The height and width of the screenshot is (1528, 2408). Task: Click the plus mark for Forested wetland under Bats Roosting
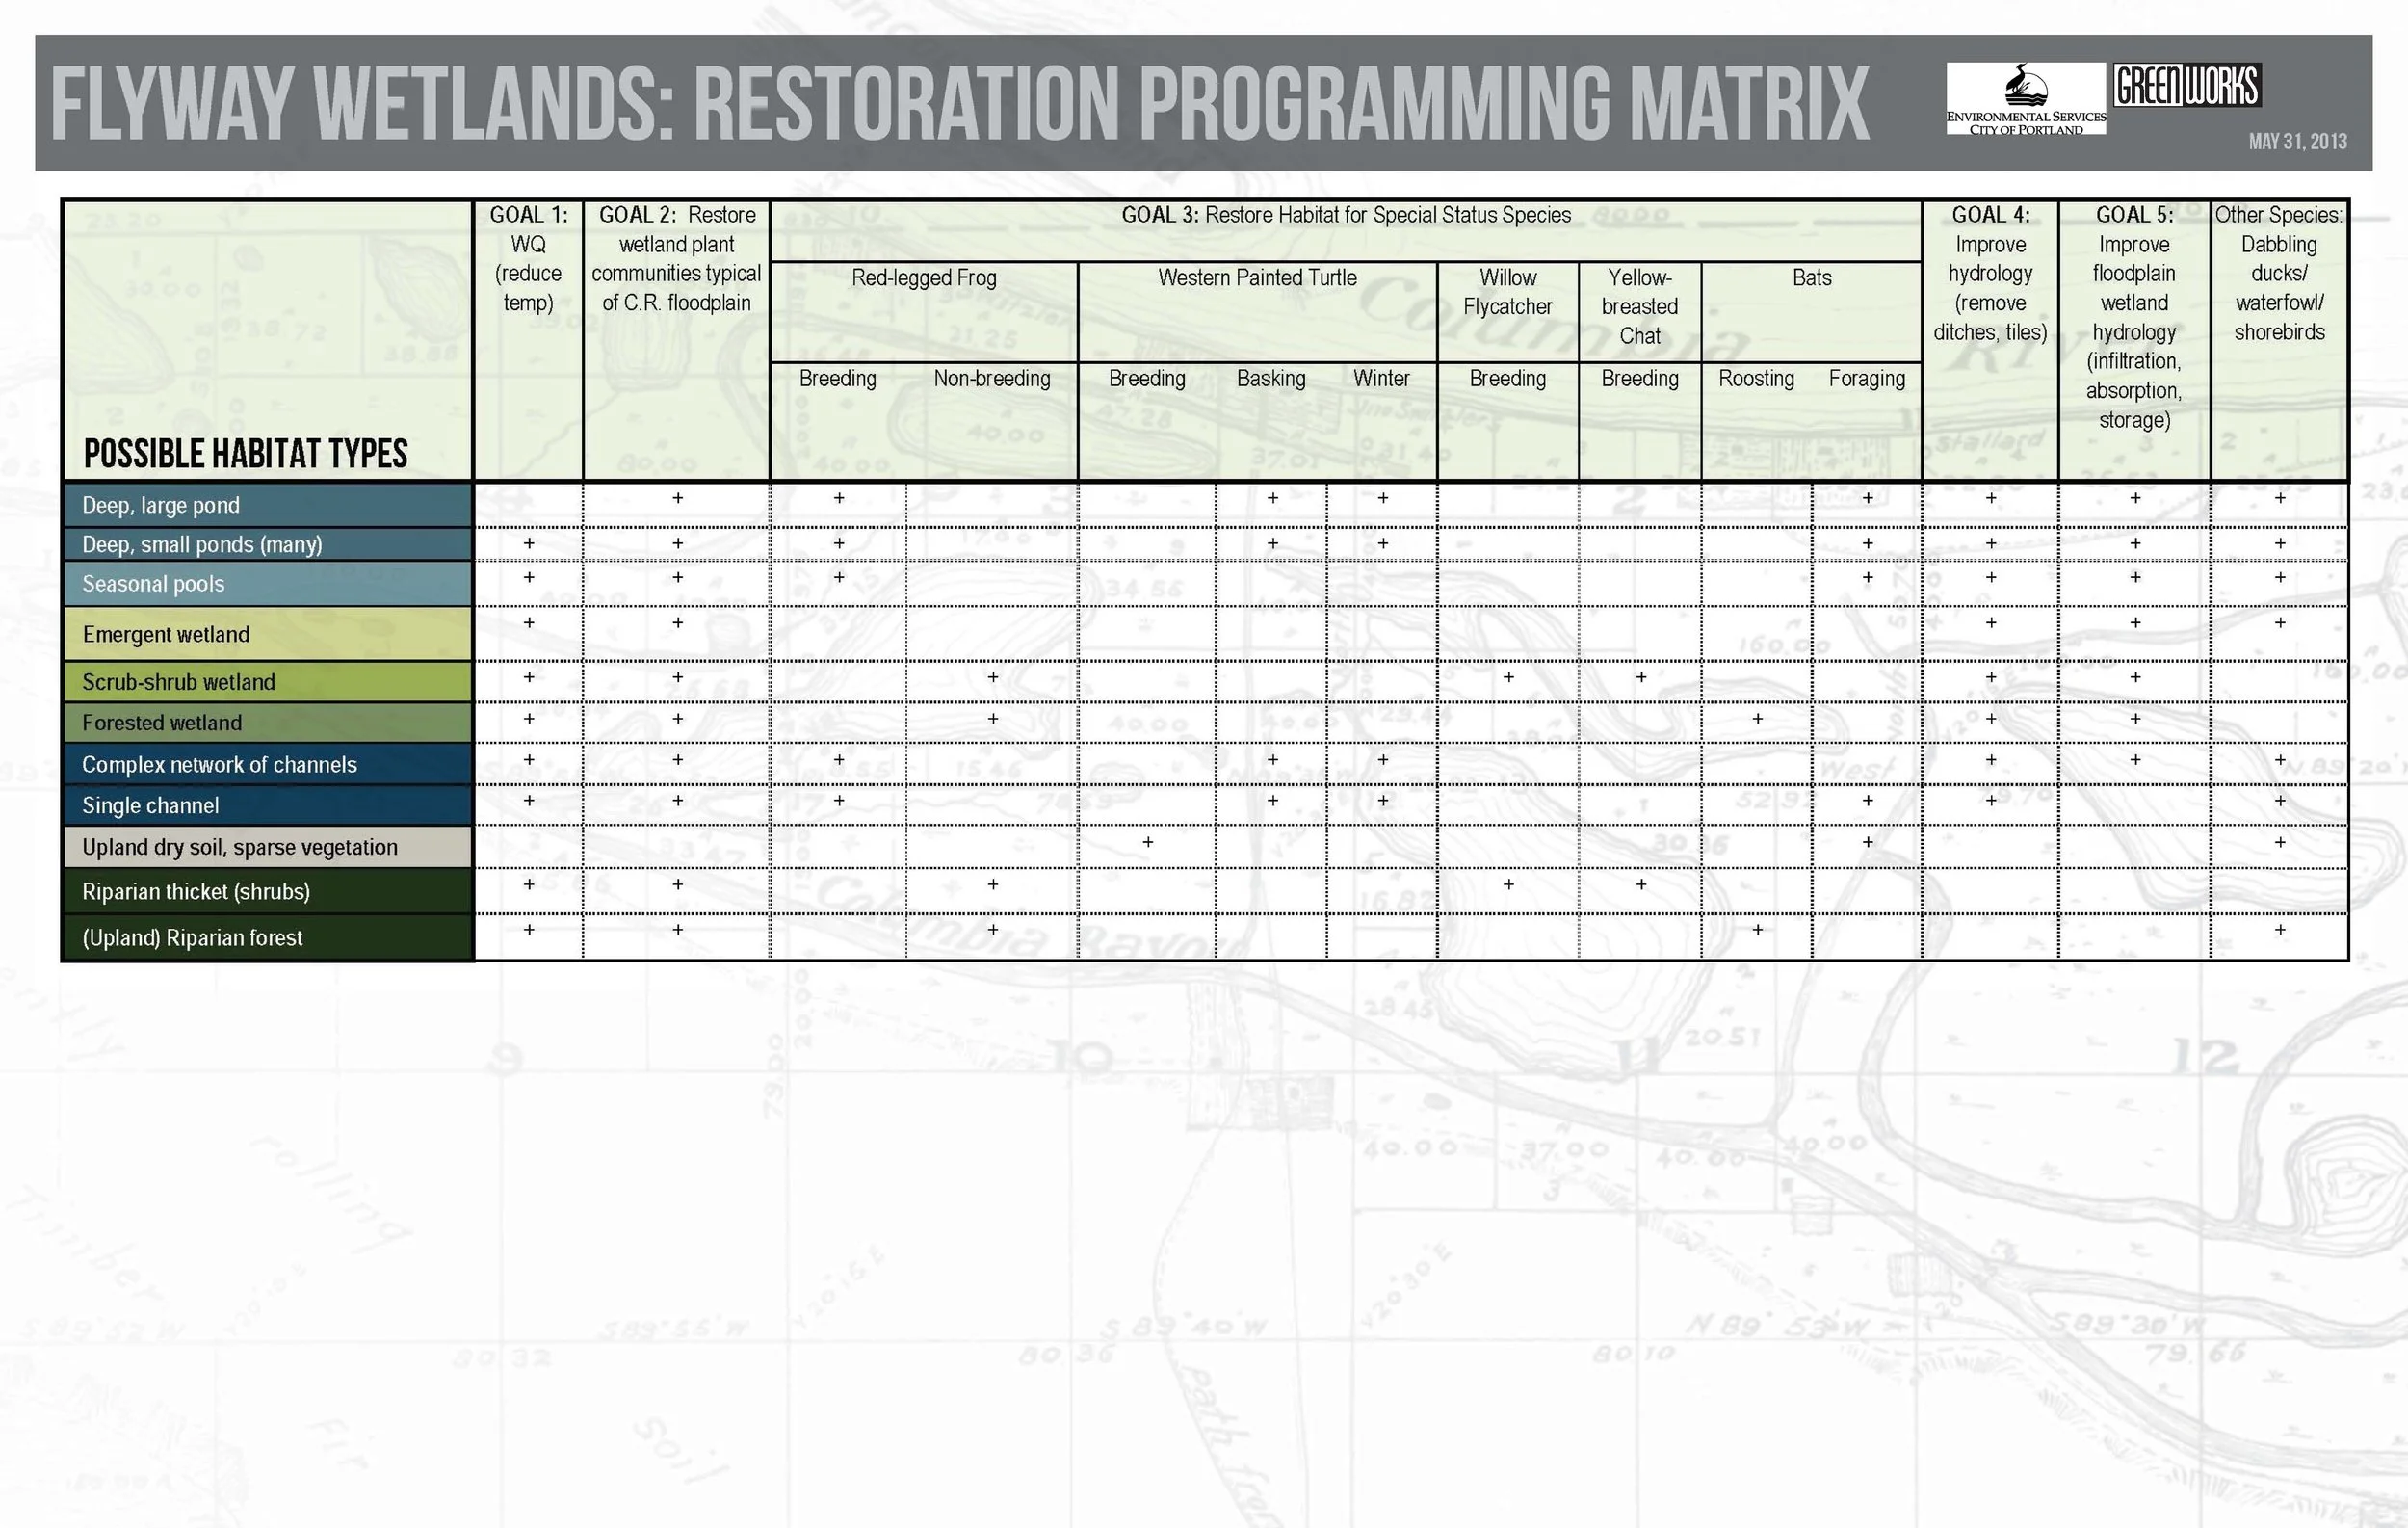click(1757, 719)
